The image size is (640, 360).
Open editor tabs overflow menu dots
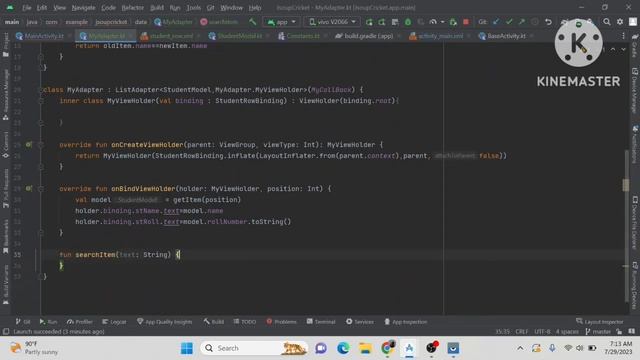[x=623, y=36]
